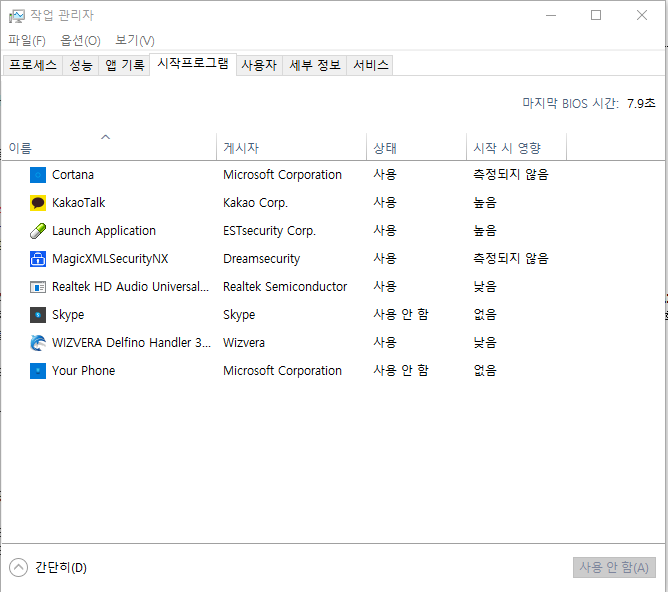Select the Cortana name text
668x592 pixels.
[x=73, y=175]
